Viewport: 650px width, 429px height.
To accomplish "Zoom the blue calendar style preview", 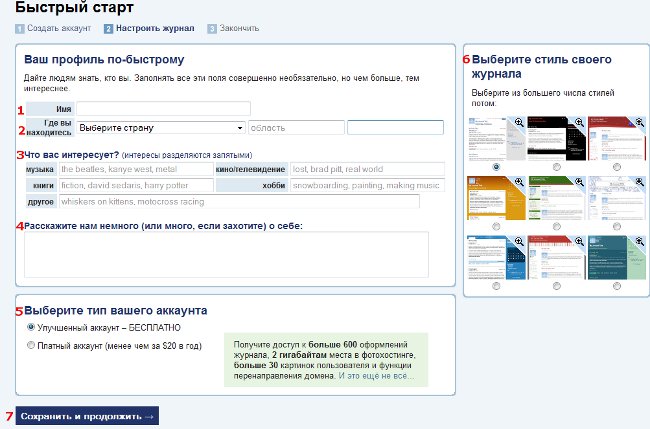I will [x=519, y=241].
